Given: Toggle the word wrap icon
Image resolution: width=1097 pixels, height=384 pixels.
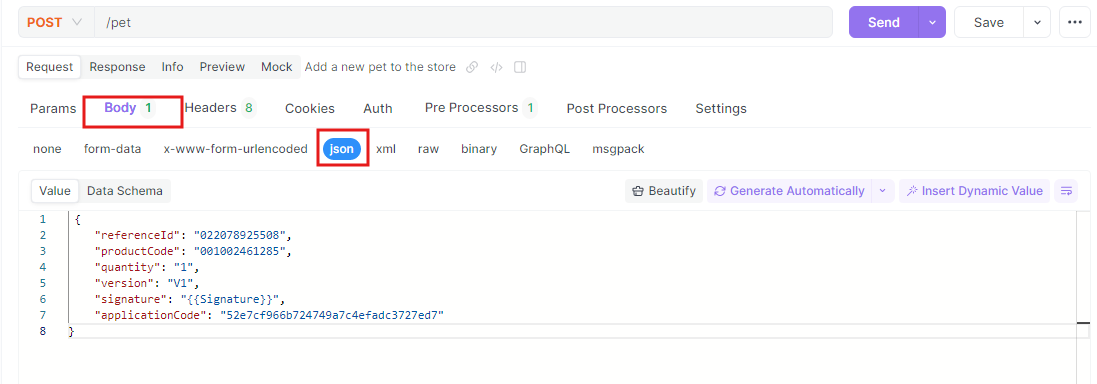Looking at the screenshot, I should pos(1066,191).
